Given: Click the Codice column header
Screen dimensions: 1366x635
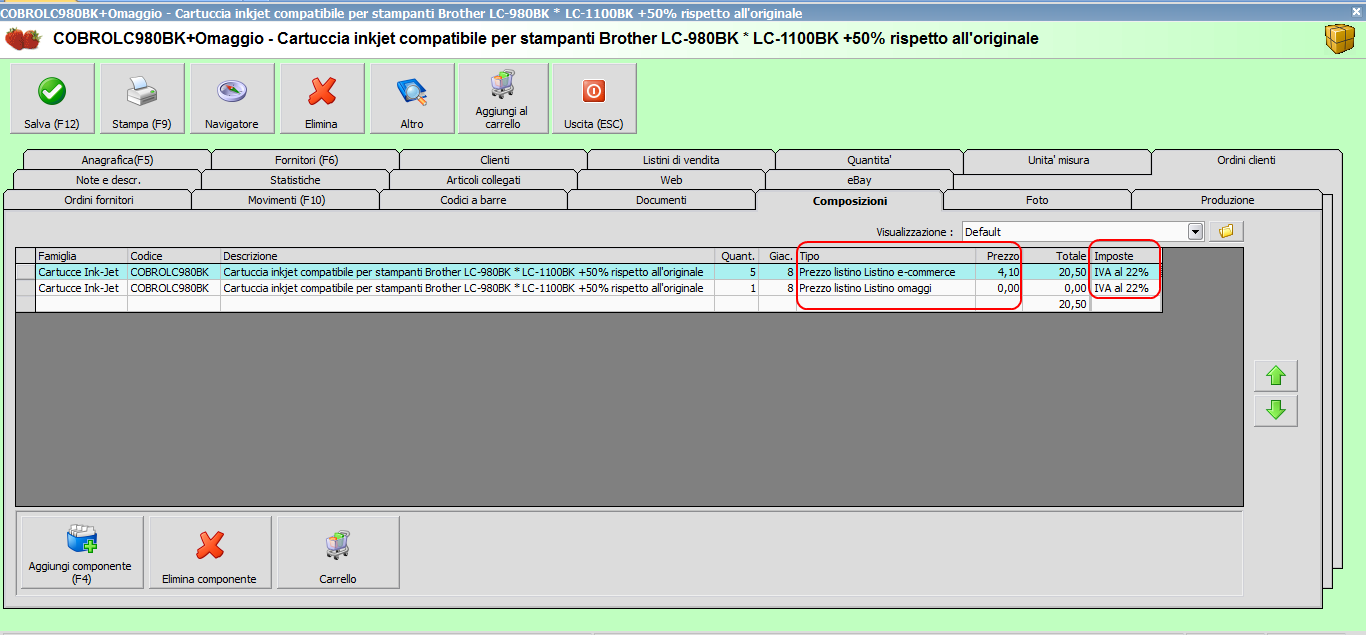Looking at the screenshot, I should 174,256.
